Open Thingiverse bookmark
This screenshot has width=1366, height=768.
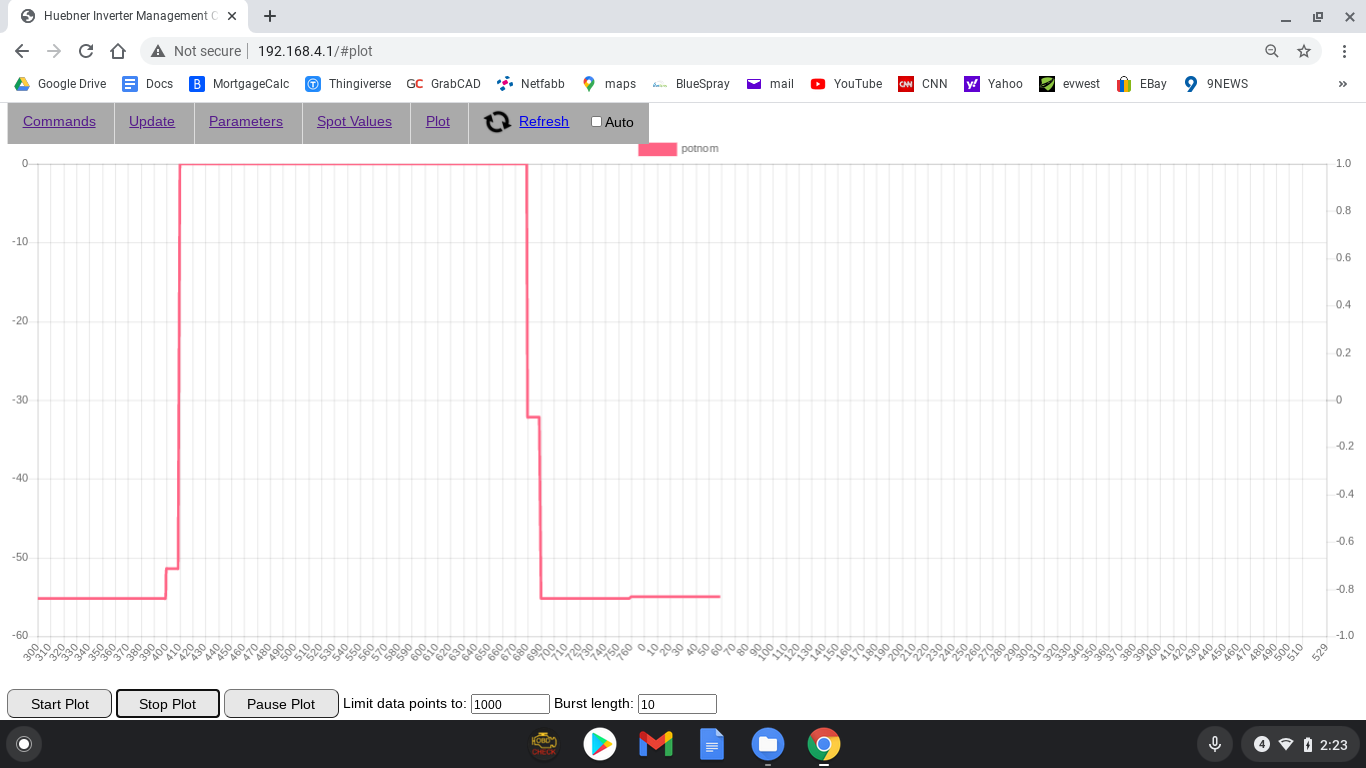pos(348,84)
